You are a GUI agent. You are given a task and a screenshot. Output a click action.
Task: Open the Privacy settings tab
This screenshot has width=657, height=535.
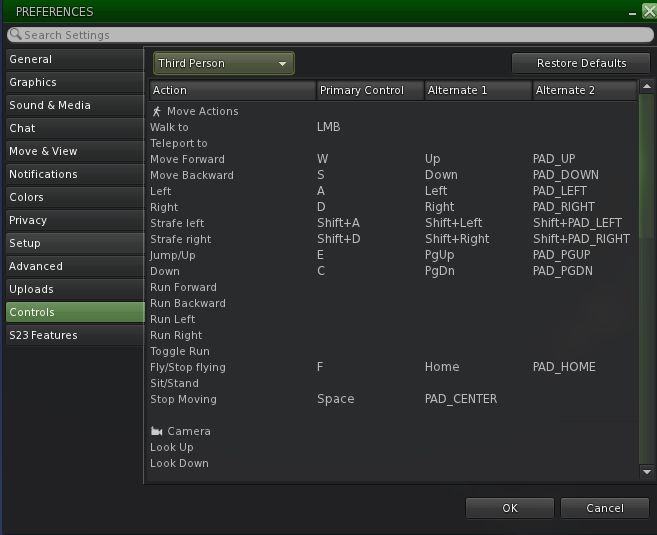coord(73,220)
